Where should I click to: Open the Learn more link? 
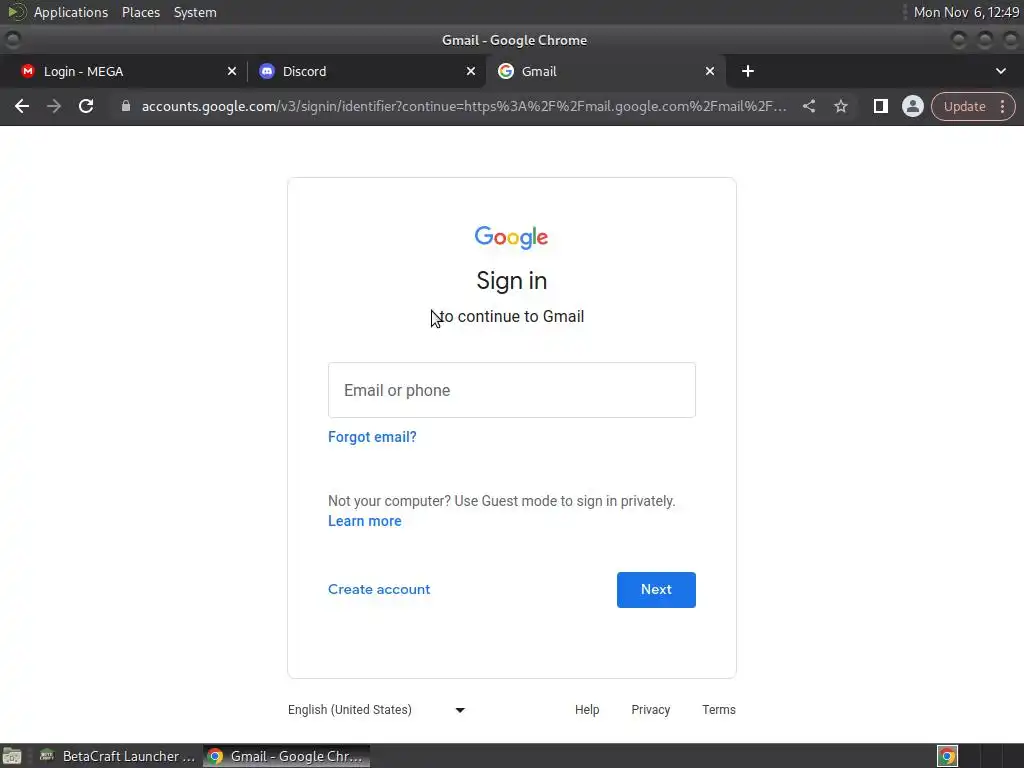[364, 521]
